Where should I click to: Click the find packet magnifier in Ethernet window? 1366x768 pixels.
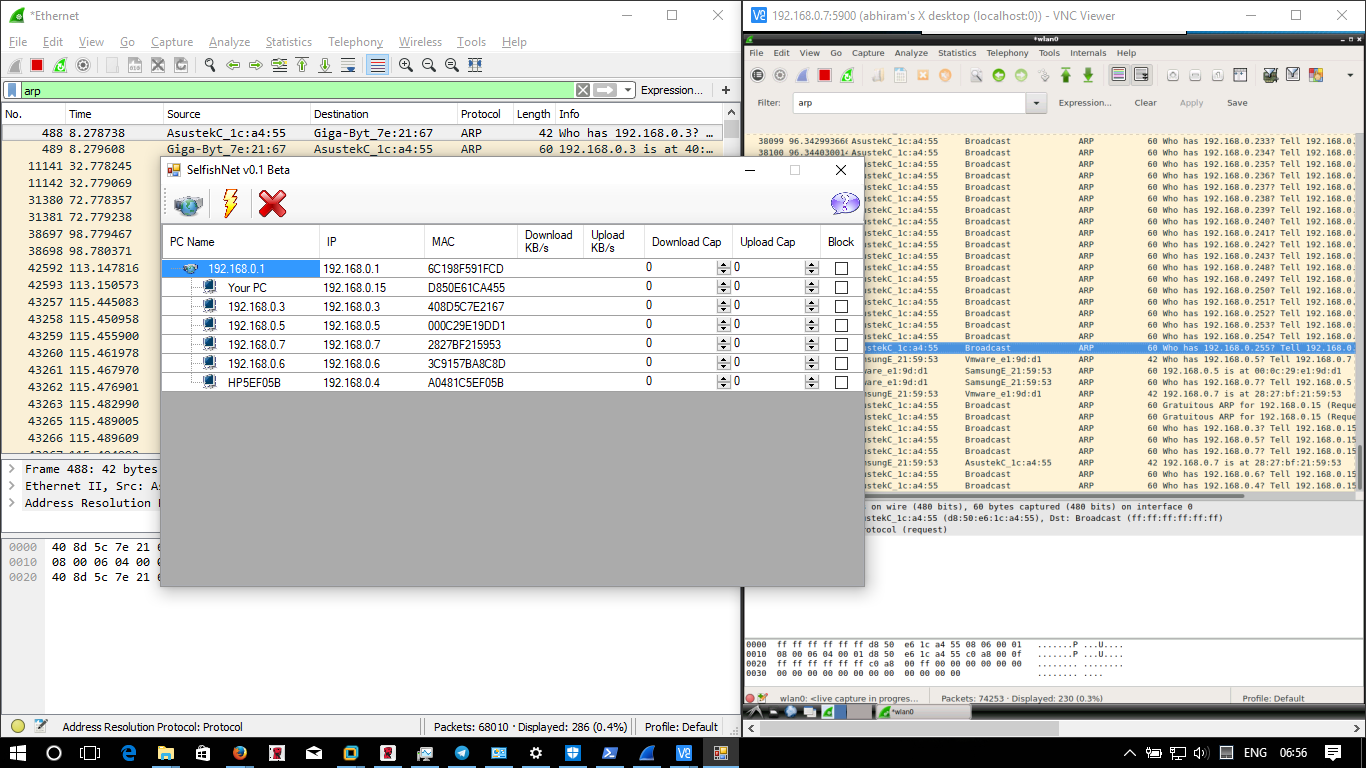(x=210, y=65)
